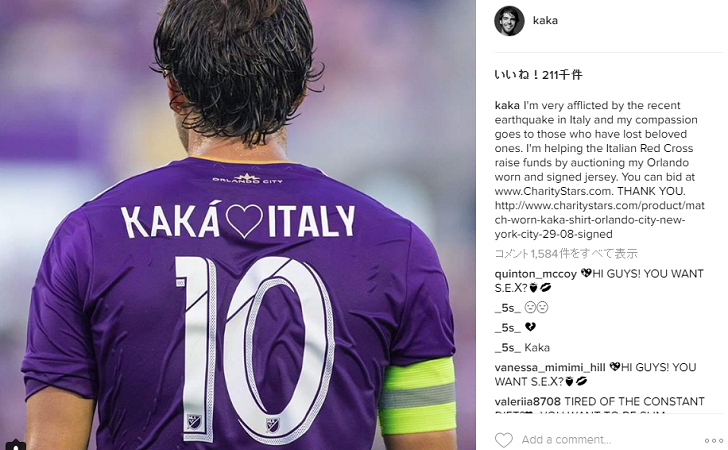This screenshot has height=450, width=728.
Task: Click the kaka username in header
Action: tap(545, 20)
